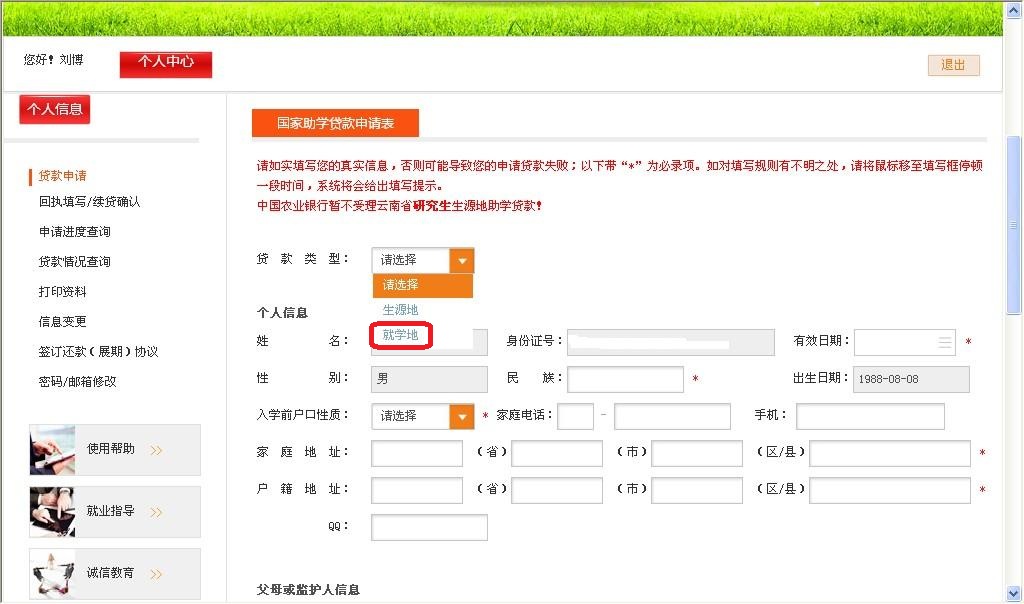Image resolution: width=1024 pixels, height=604 pixels.
Task: Expand the 入学前户口性质 dropdown
Action: 461,416
